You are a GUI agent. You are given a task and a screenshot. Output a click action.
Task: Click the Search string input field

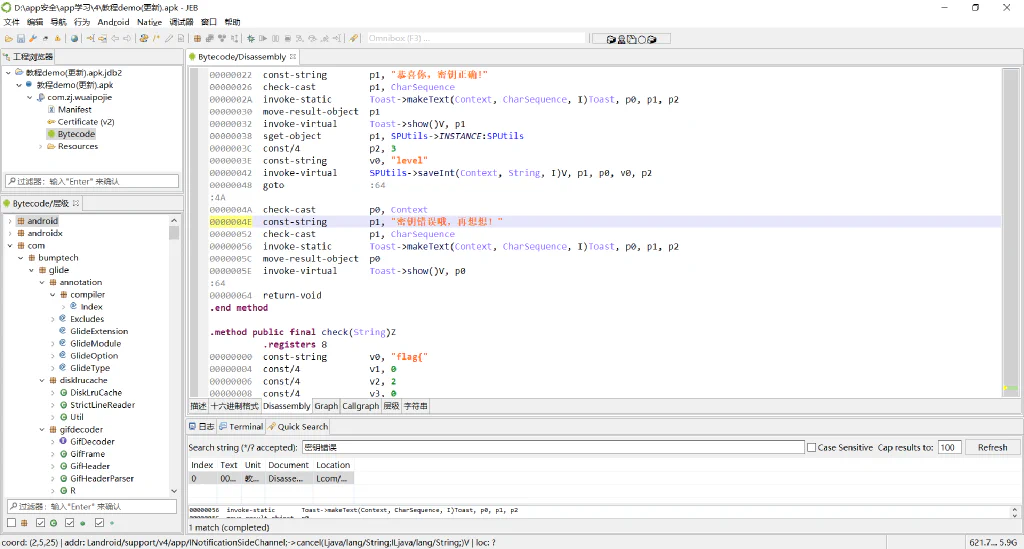552,448
